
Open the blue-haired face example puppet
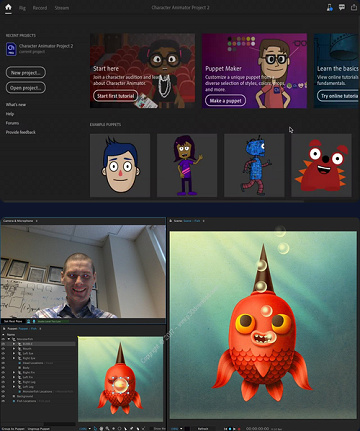[120, 165]
